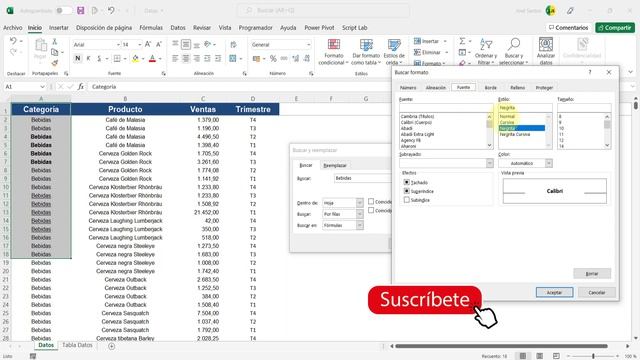Toggle the Superíndice checkbox
Viewport: 640px width, 360px height.
click(x=407, y=191)
